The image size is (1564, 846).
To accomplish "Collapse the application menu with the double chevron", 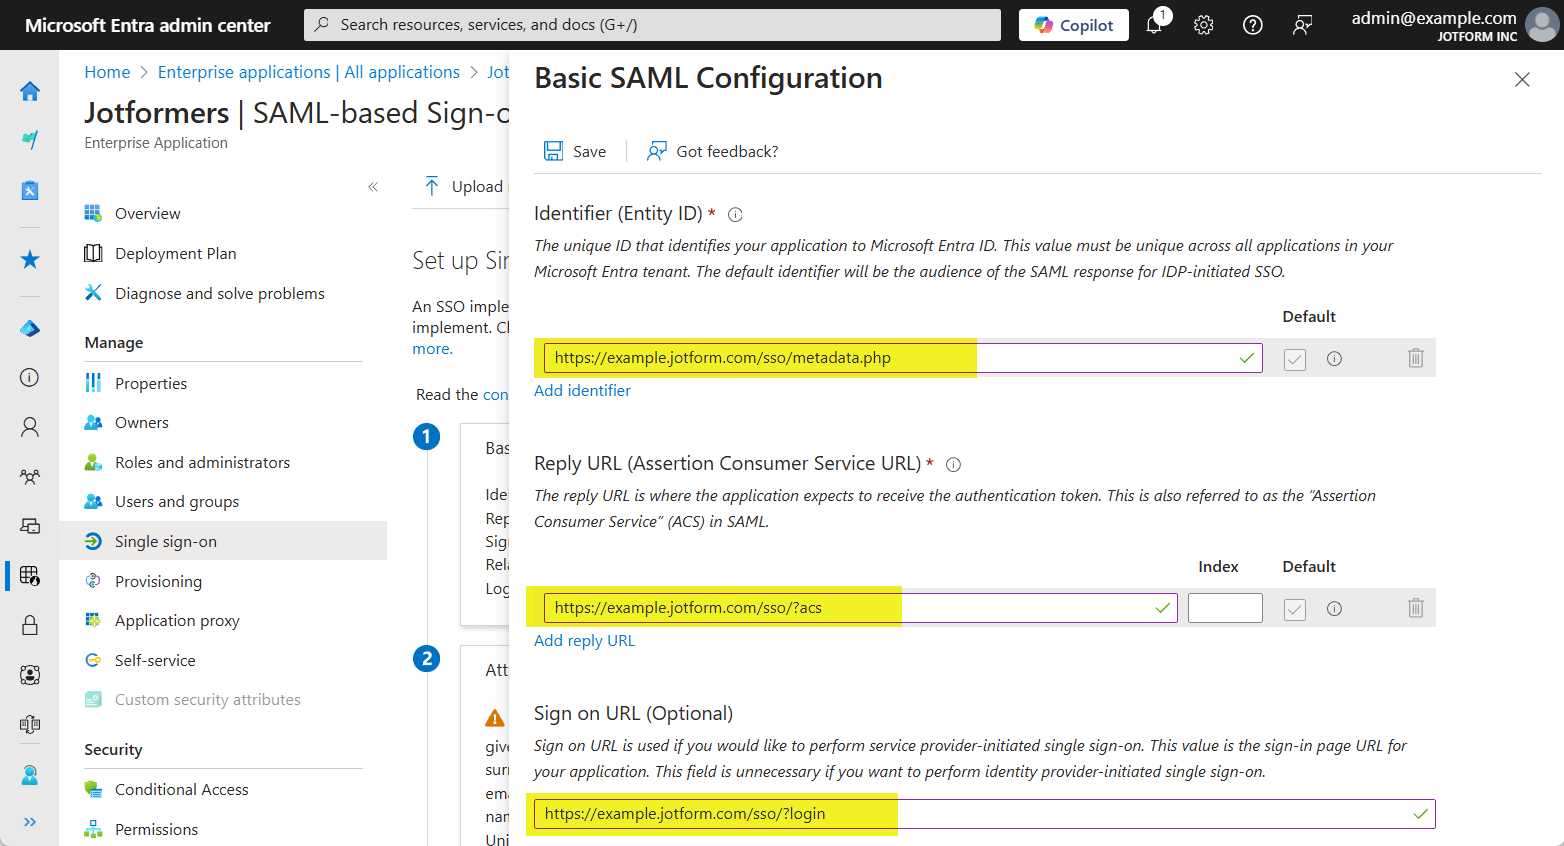I will [x=373, y=187].
